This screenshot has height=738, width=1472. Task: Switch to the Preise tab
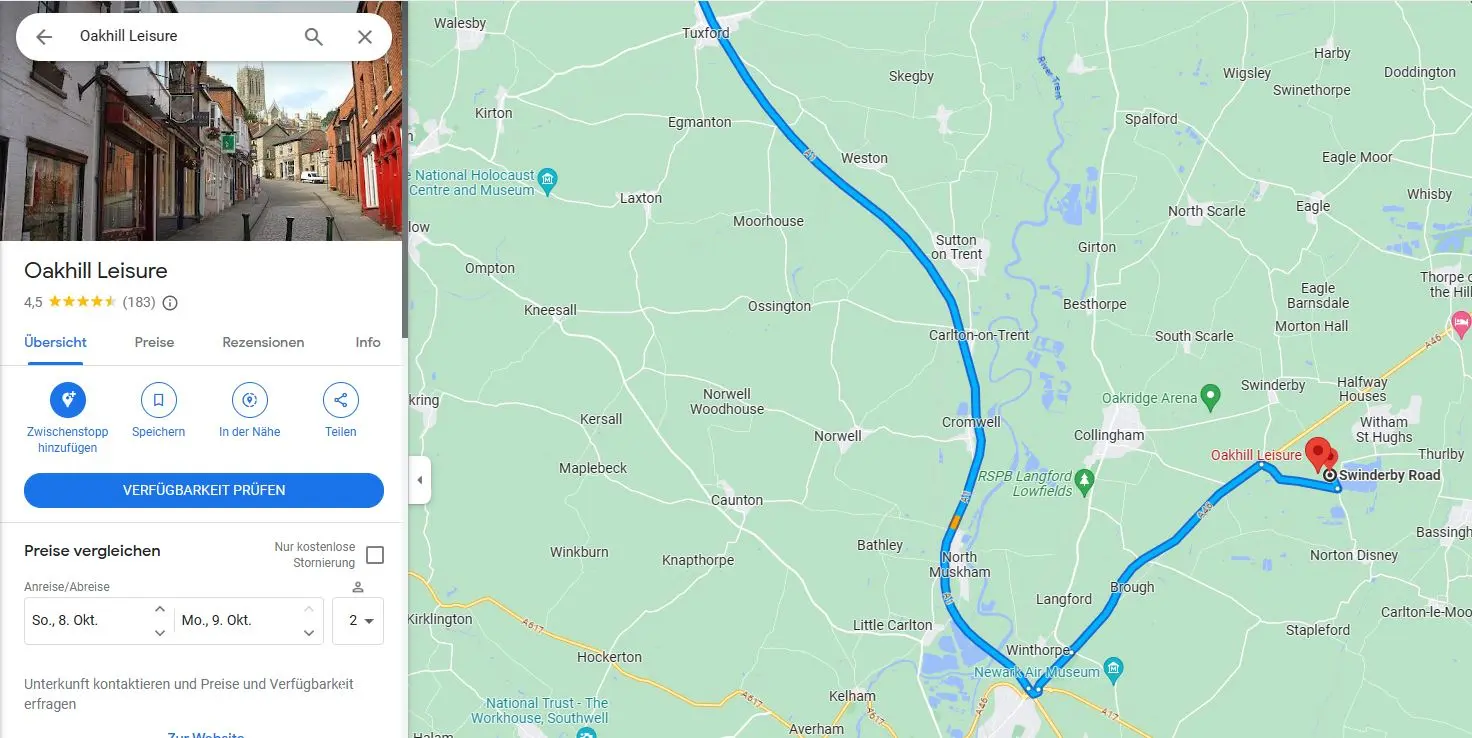[x=154, y=342]
